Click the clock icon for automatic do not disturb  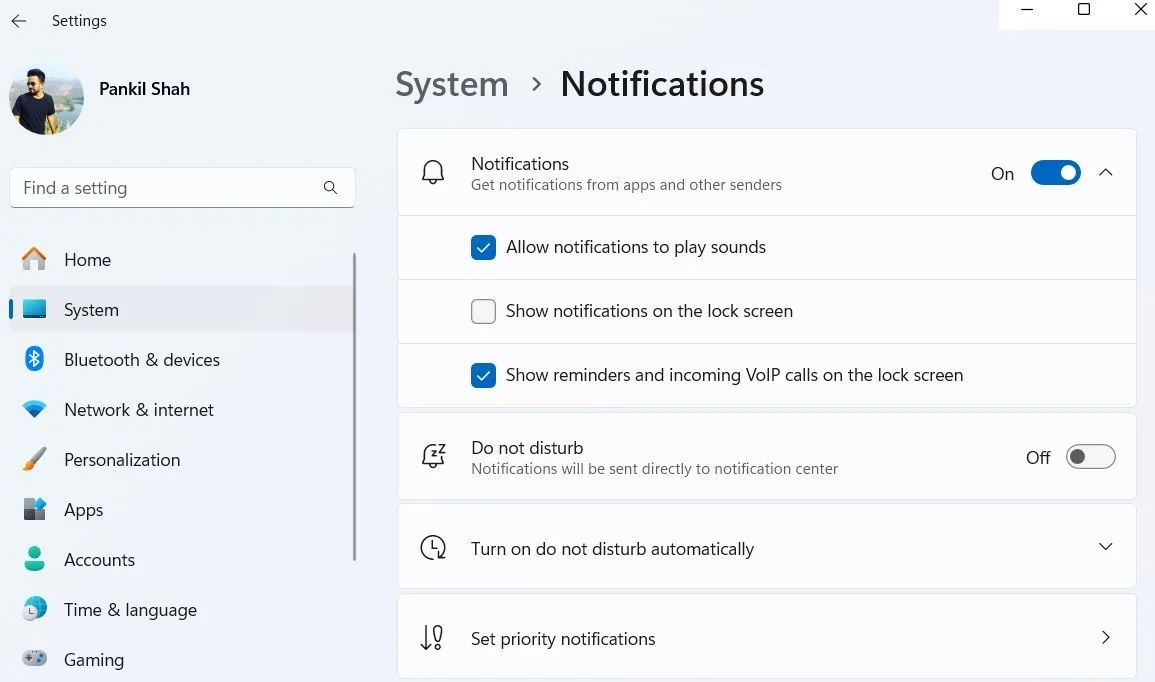tap(433, 547)
